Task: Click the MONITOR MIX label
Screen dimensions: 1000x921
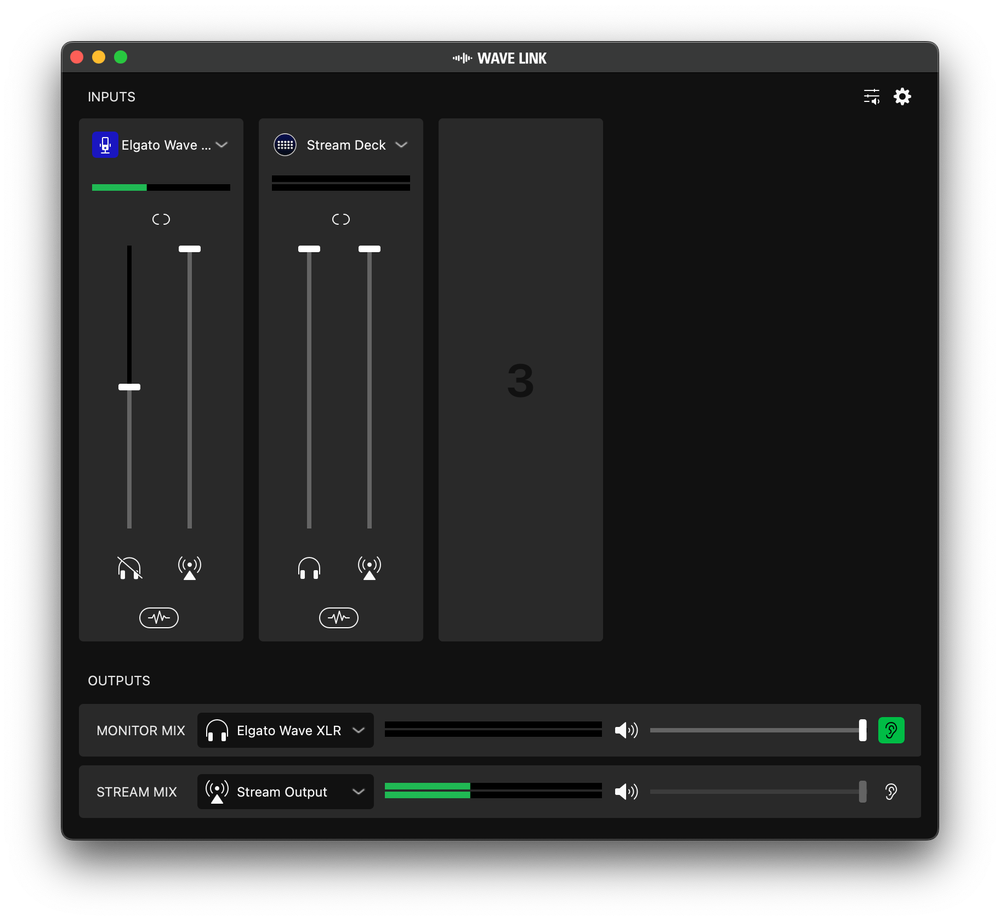Action: pos(140,730)
